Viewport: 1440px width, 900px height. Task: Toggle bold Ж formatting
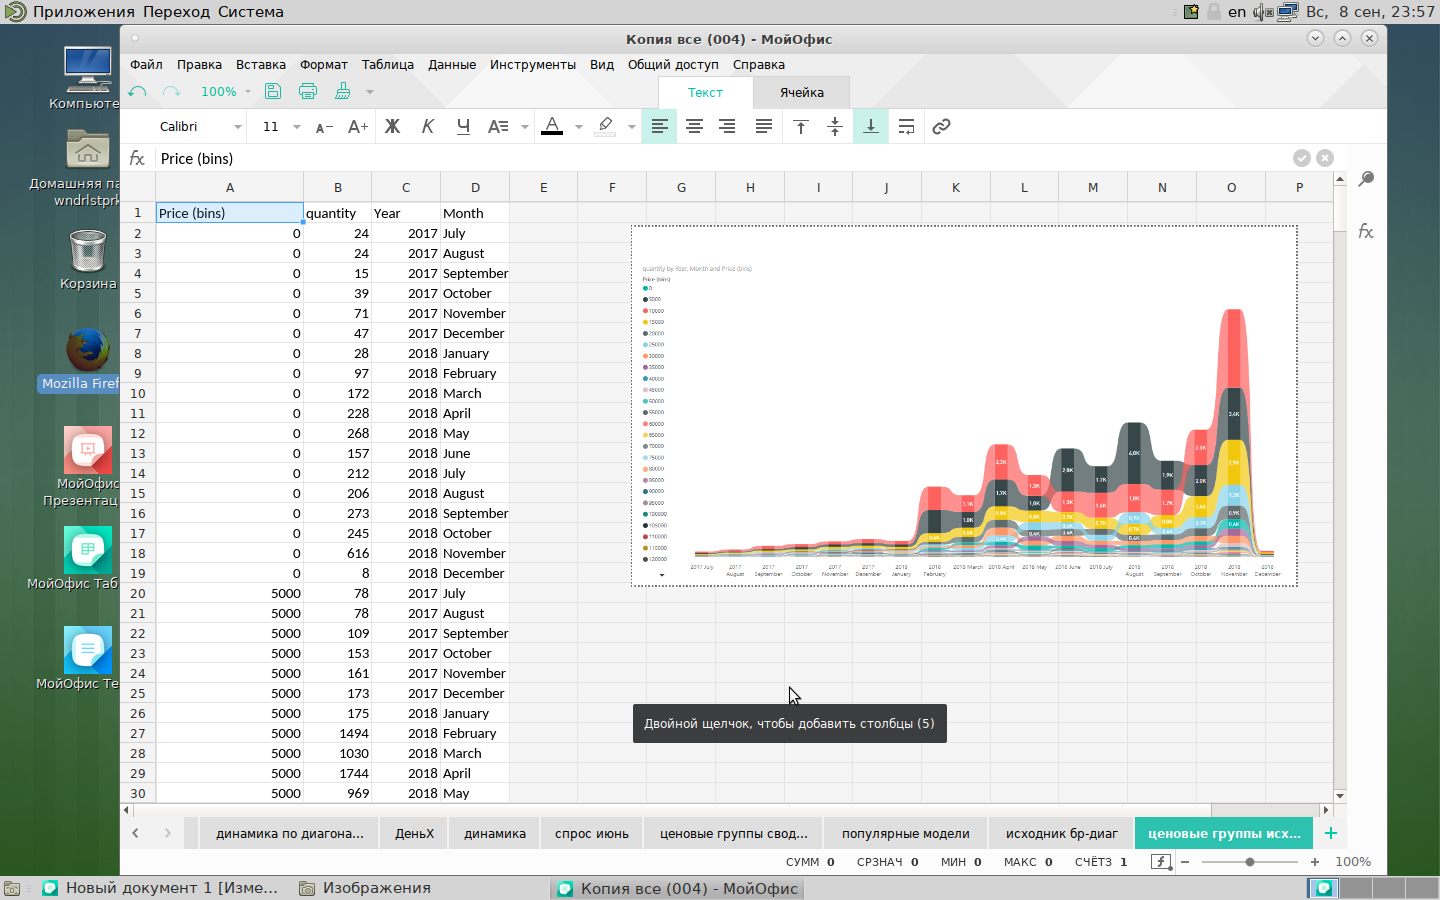pos(393,127)
